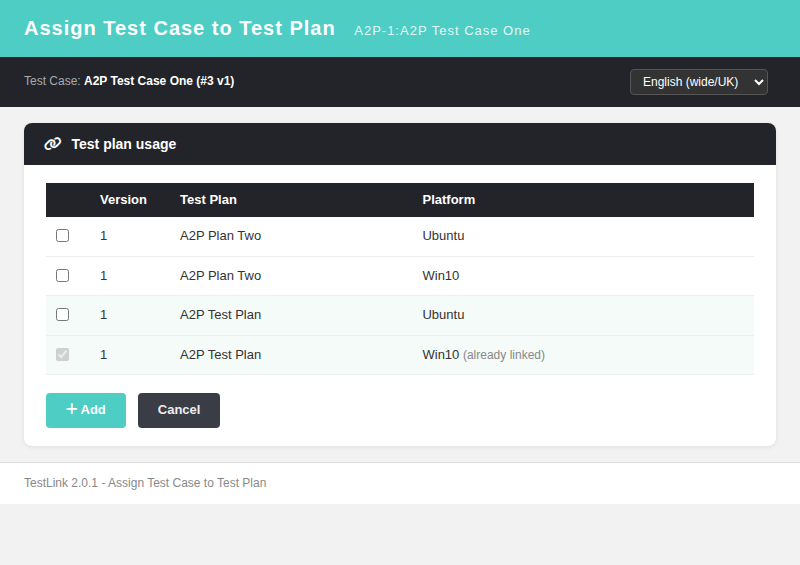Viewport: 800px width, 565px height.
Task: Click the Test plan usage panel title
Action: 123,144
